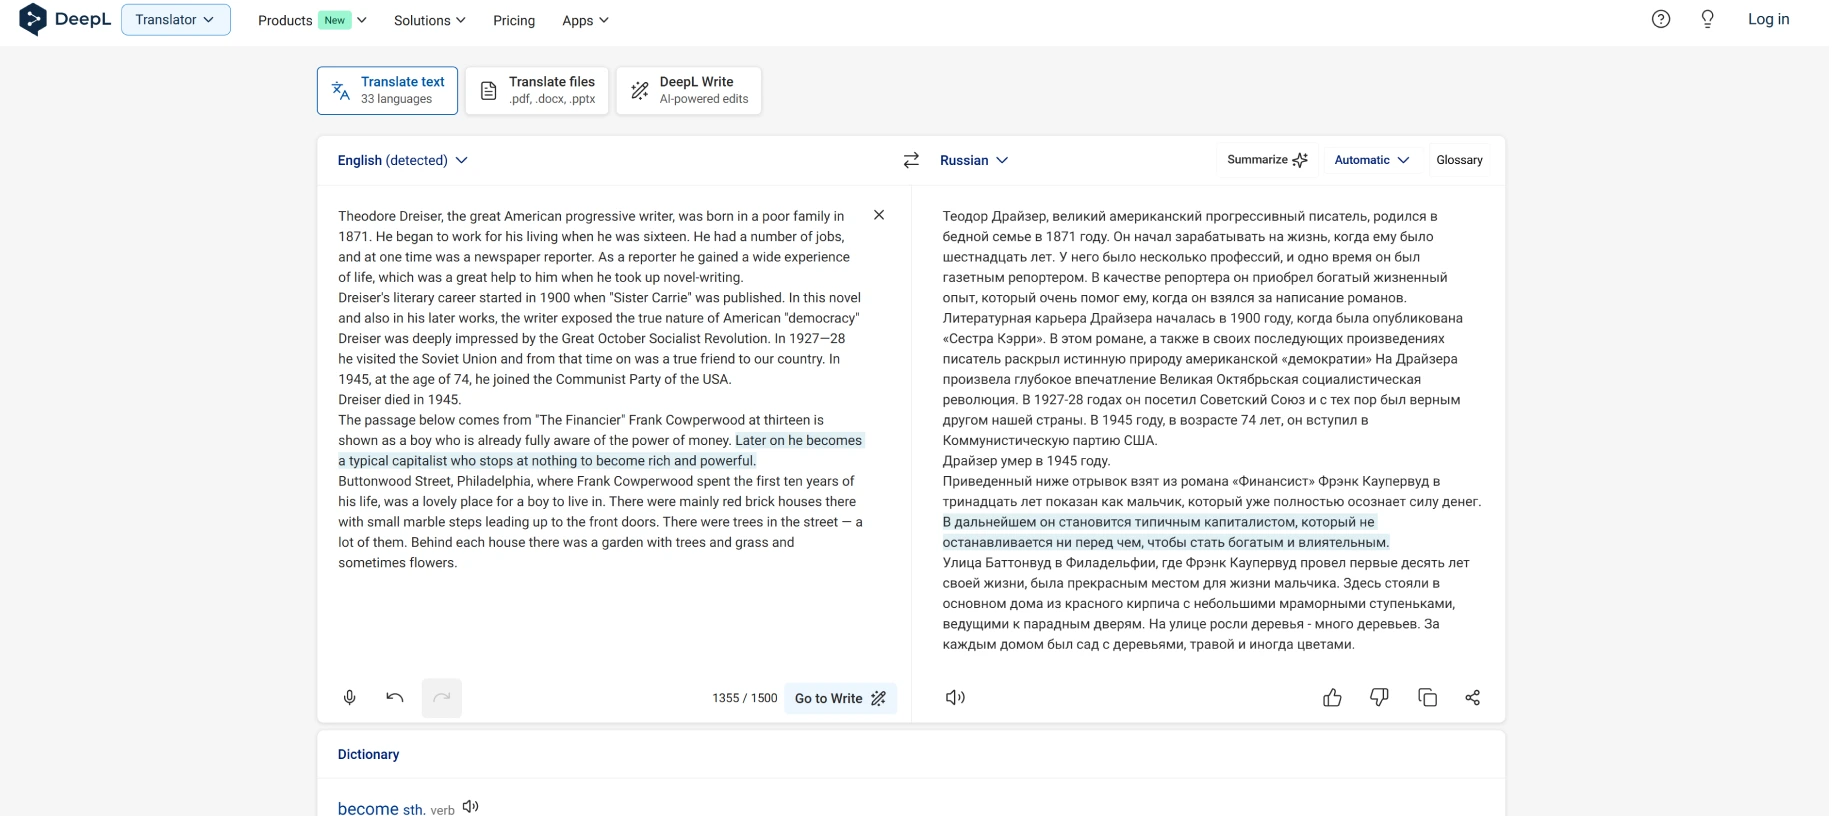The width and height of the screenshot is (1834, 816).
Task: Click the lightbulb tips icon
Action: (x=1708, y=19)
